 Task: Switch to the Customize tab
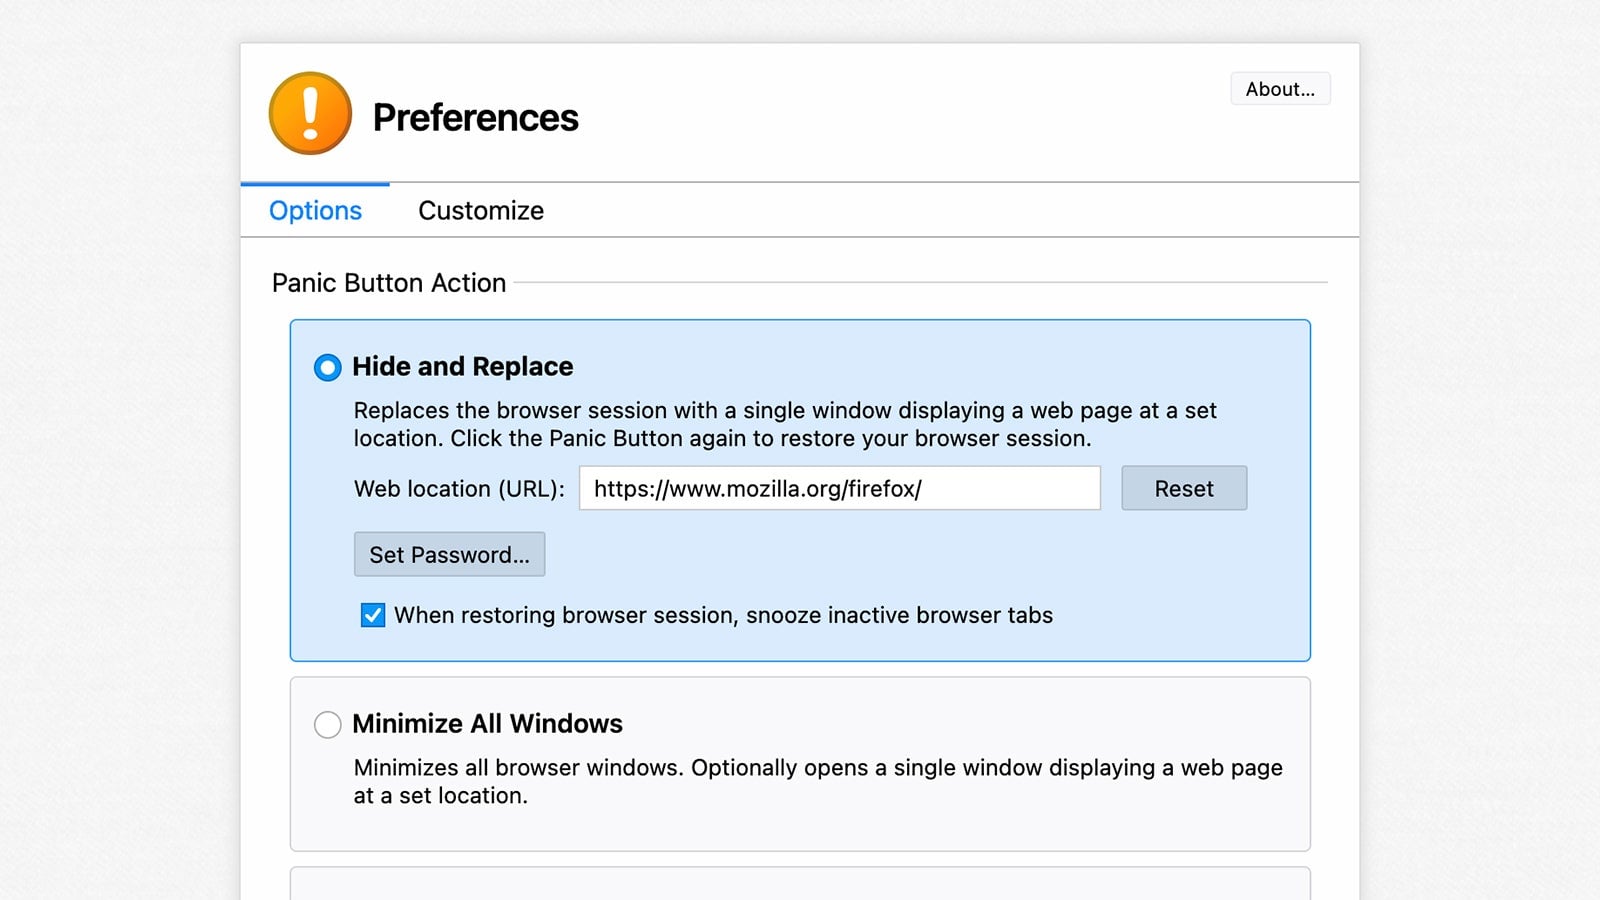tap(480, 210)
